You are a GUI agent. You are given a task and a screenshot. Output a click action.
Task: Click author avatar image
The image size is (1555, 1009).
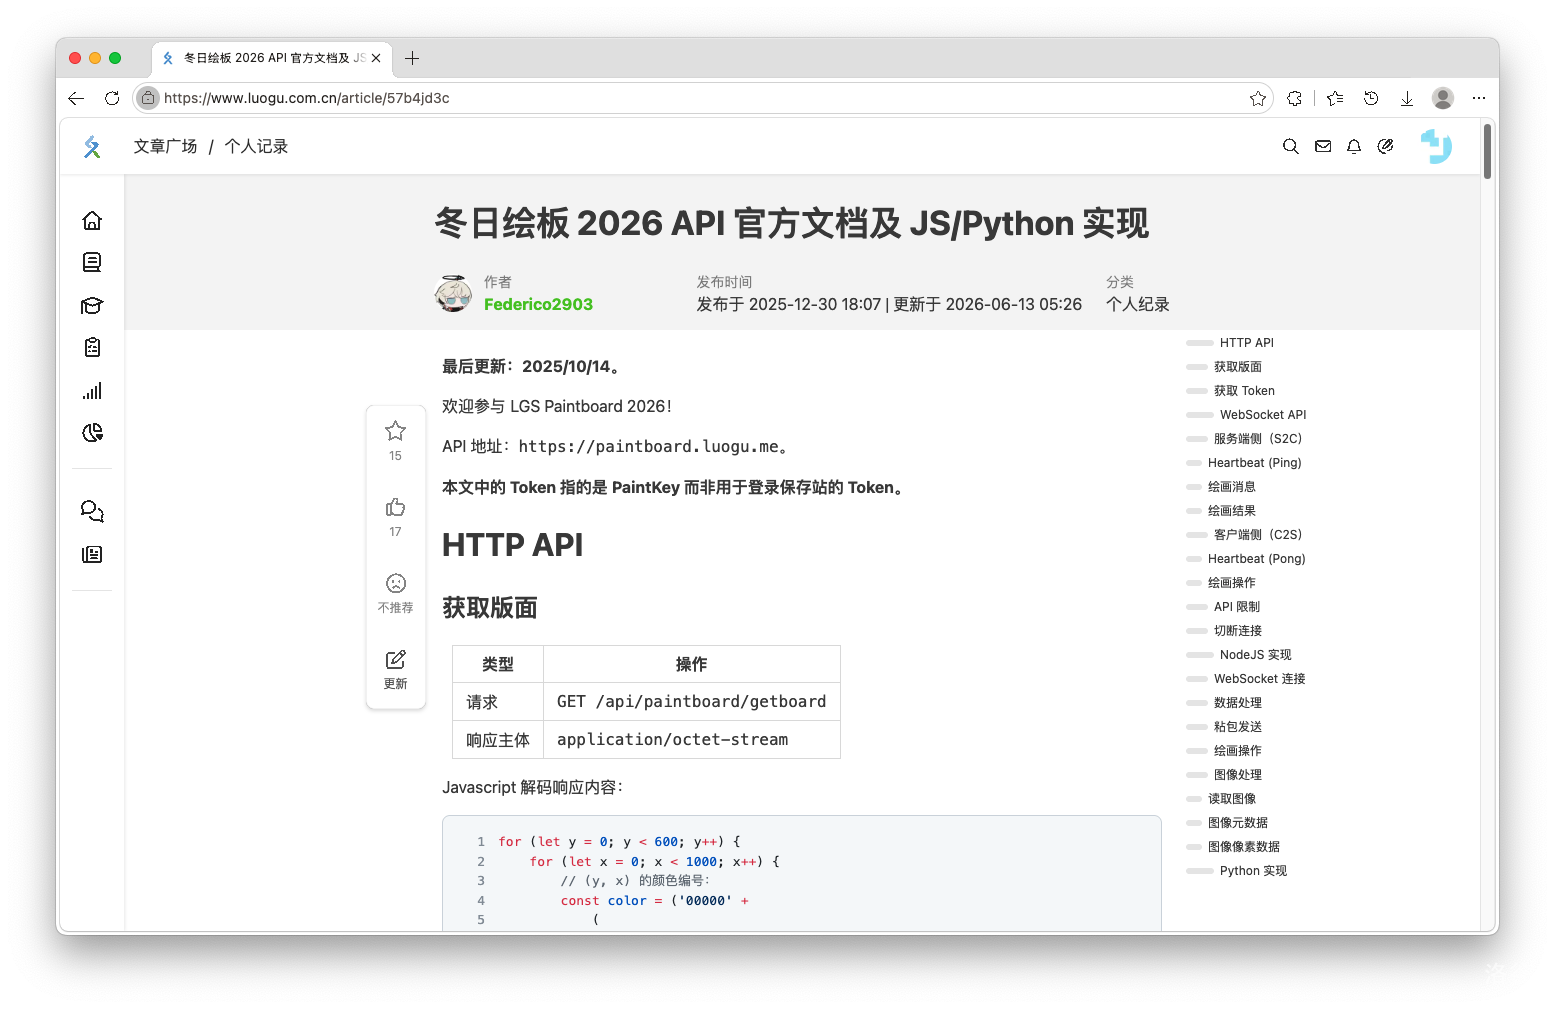point(454,293)
